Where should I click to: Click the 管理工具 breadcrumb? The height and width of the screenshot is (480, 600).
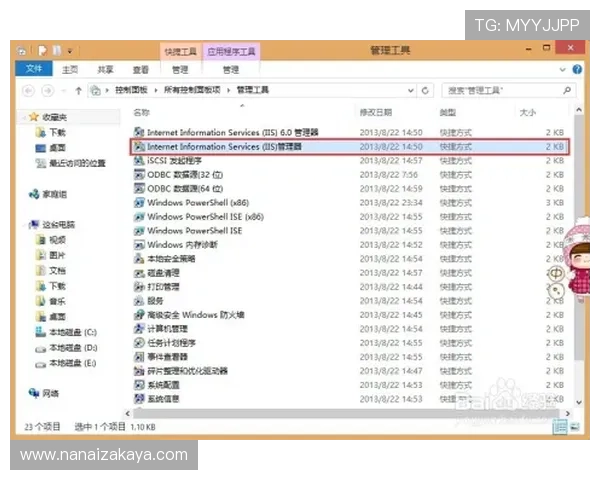253,90
